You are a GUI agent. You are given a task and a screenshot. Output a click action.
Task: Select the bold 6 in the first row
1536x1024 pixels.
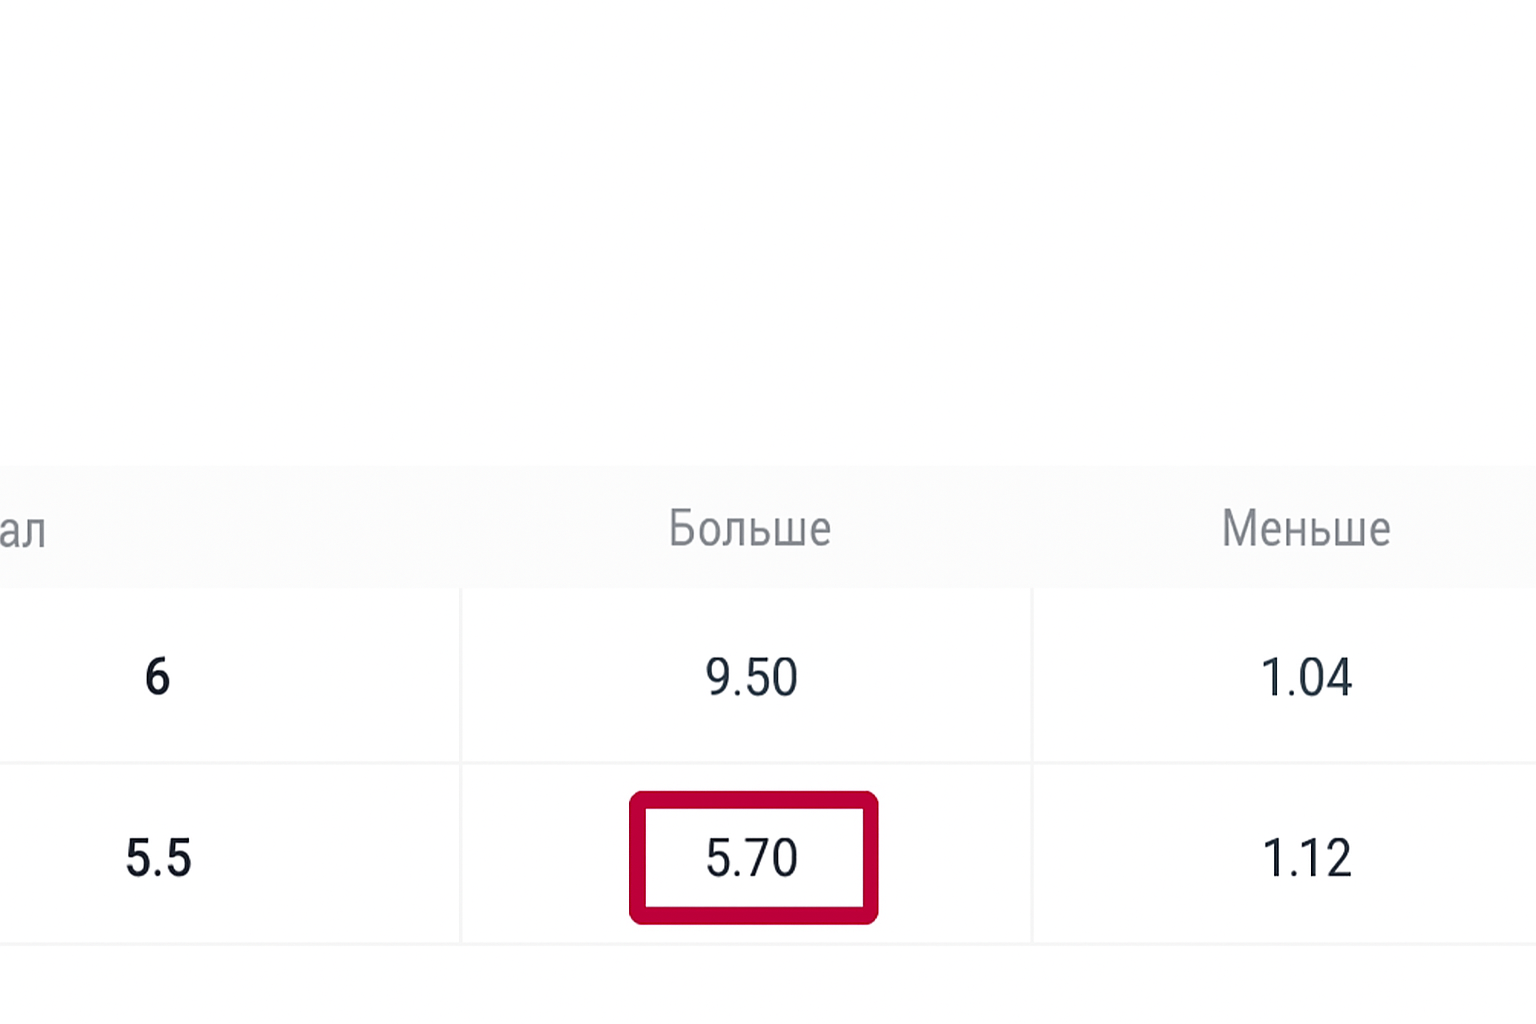click(157, 677)
